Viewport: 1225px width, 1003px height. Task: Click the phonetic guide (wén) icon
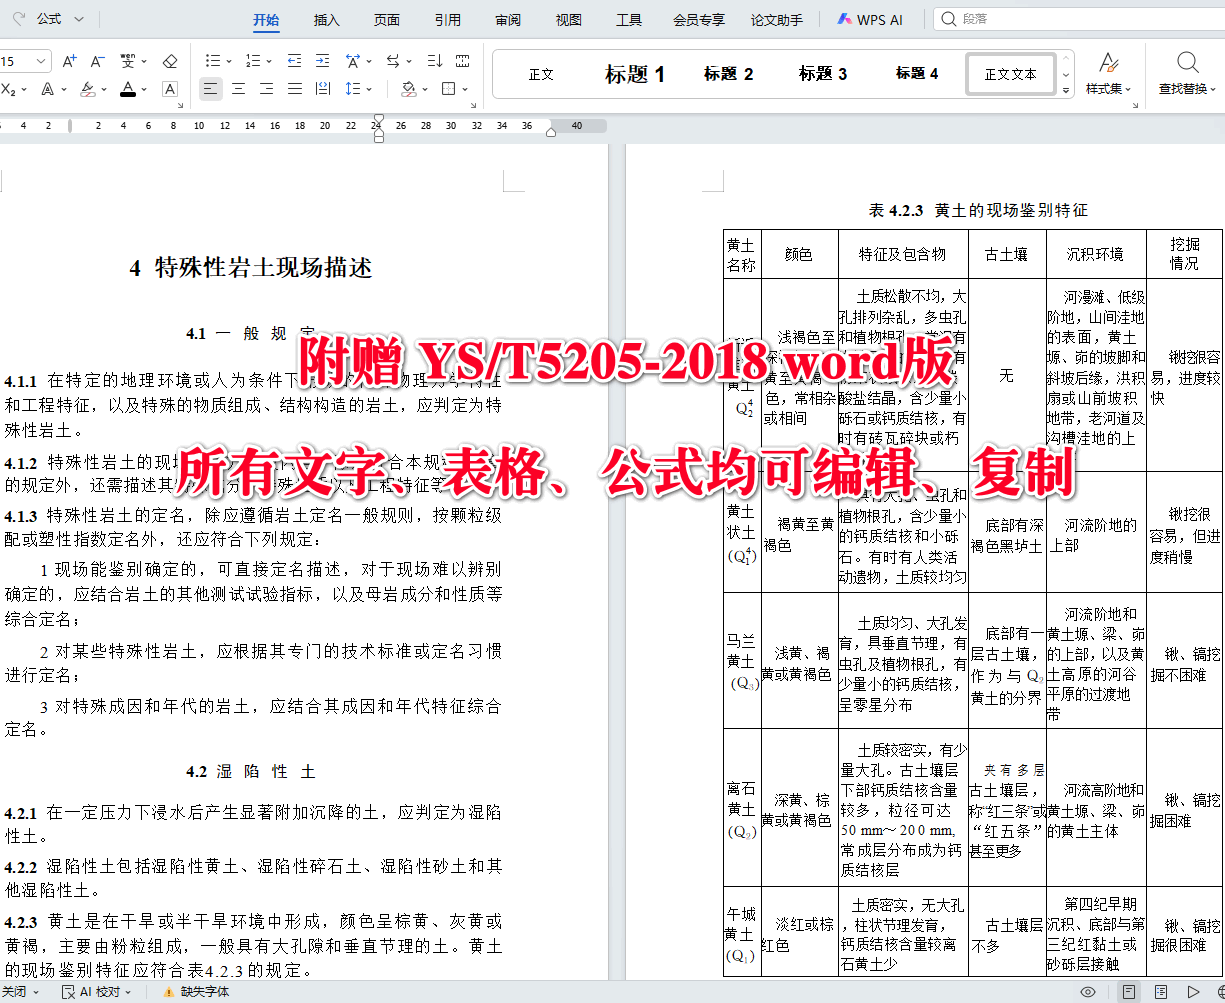[x=128, y=61]
